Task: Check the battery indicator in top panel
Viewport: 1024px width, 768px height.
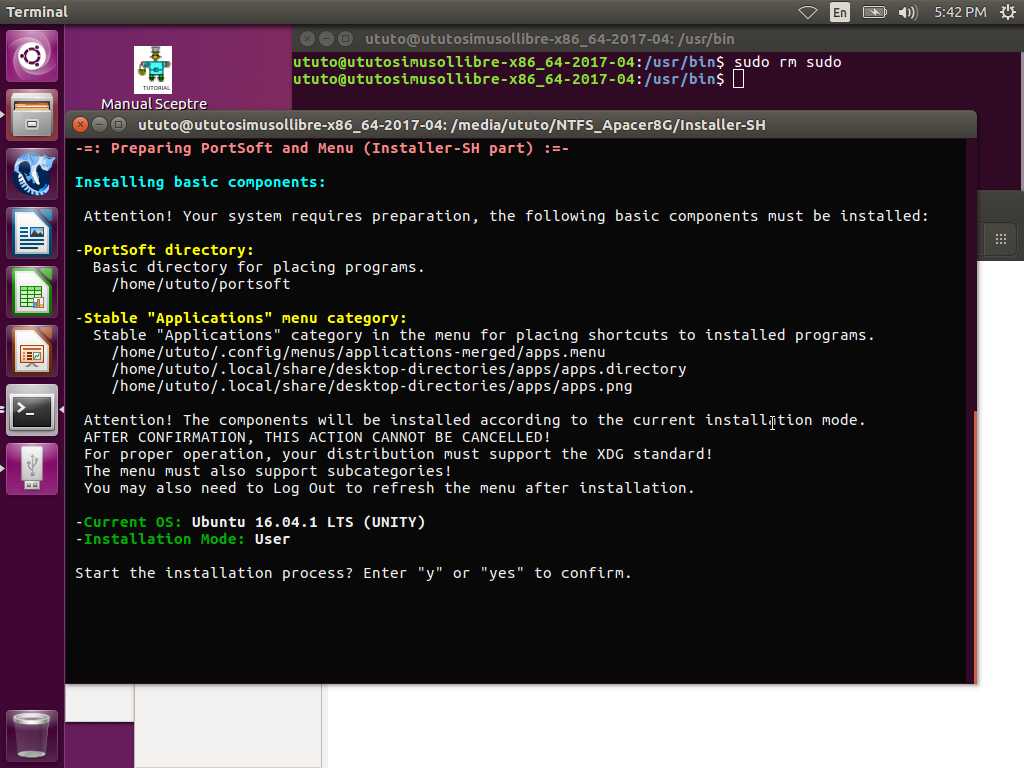Action: click(874, 12)
